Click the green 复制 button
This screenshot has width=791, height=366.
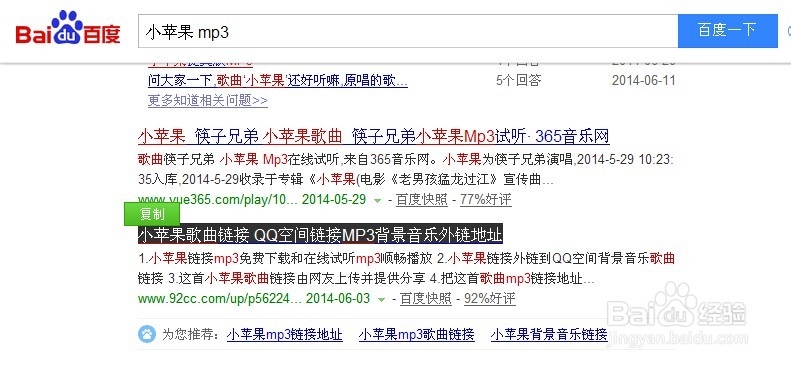tap(152, 214)
